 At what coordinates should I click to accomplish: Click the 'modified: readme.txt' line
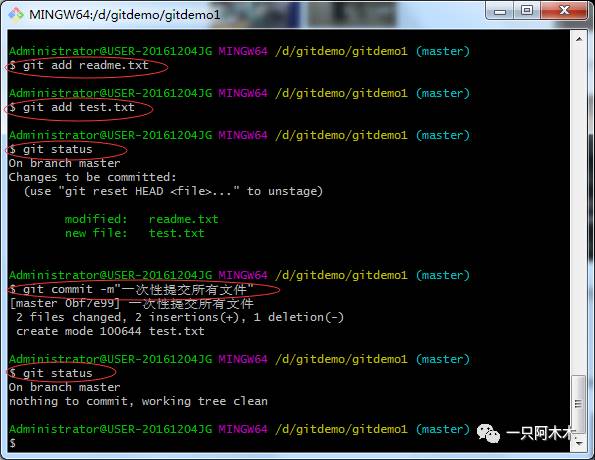[141, 219]
